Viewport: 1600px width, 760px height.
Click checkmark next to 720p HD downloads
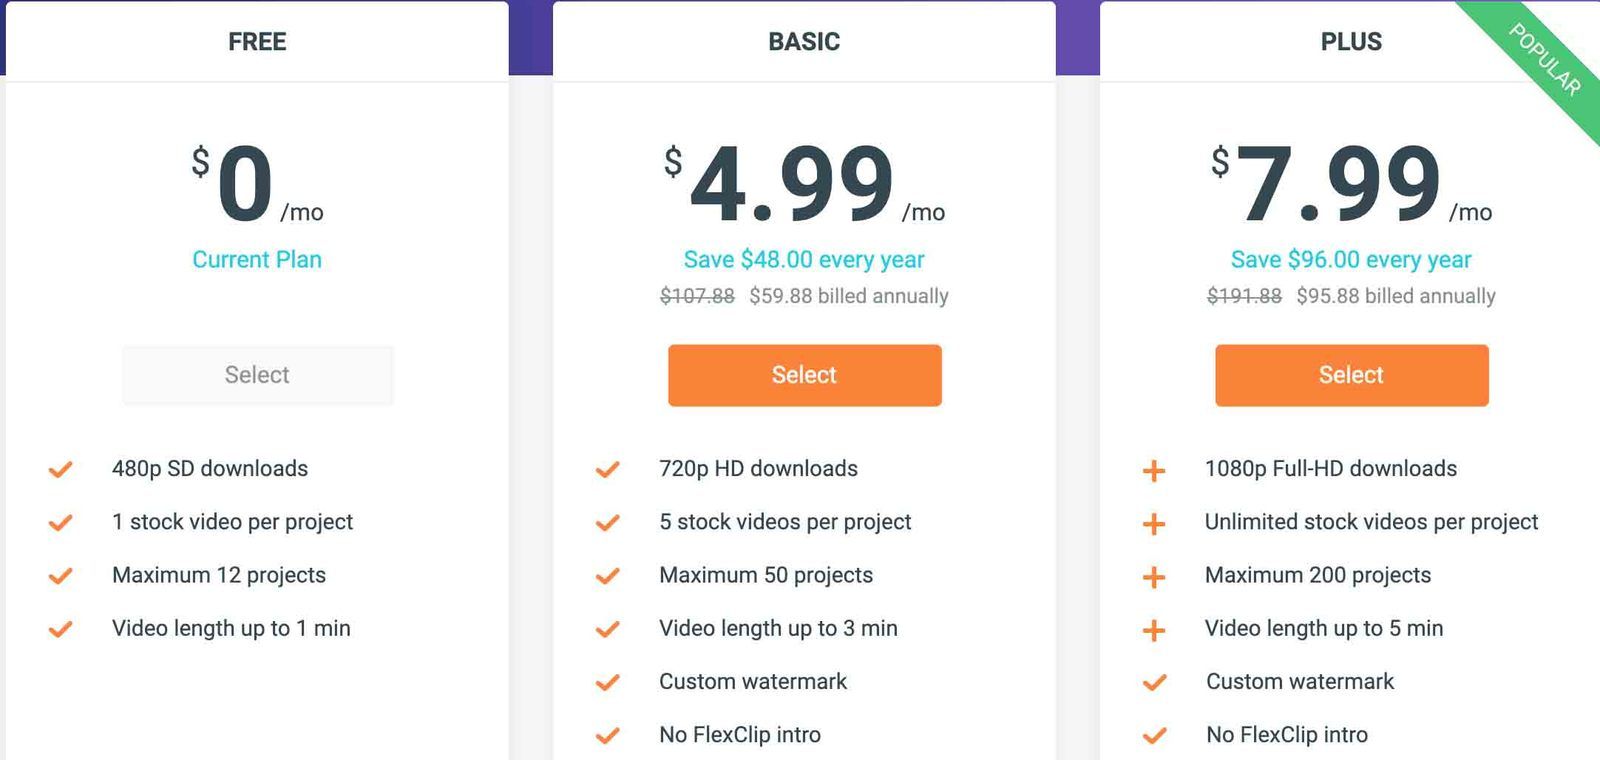coord(608,469)
